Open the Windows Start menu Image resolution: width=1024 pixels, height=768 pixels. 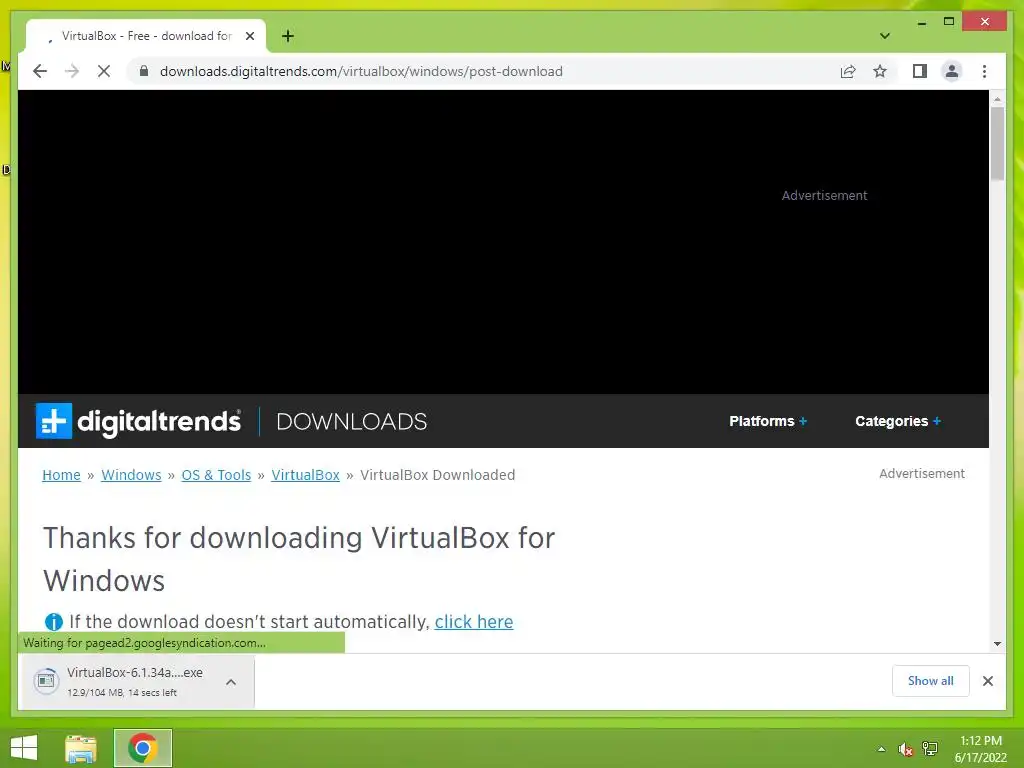[24, 748]
